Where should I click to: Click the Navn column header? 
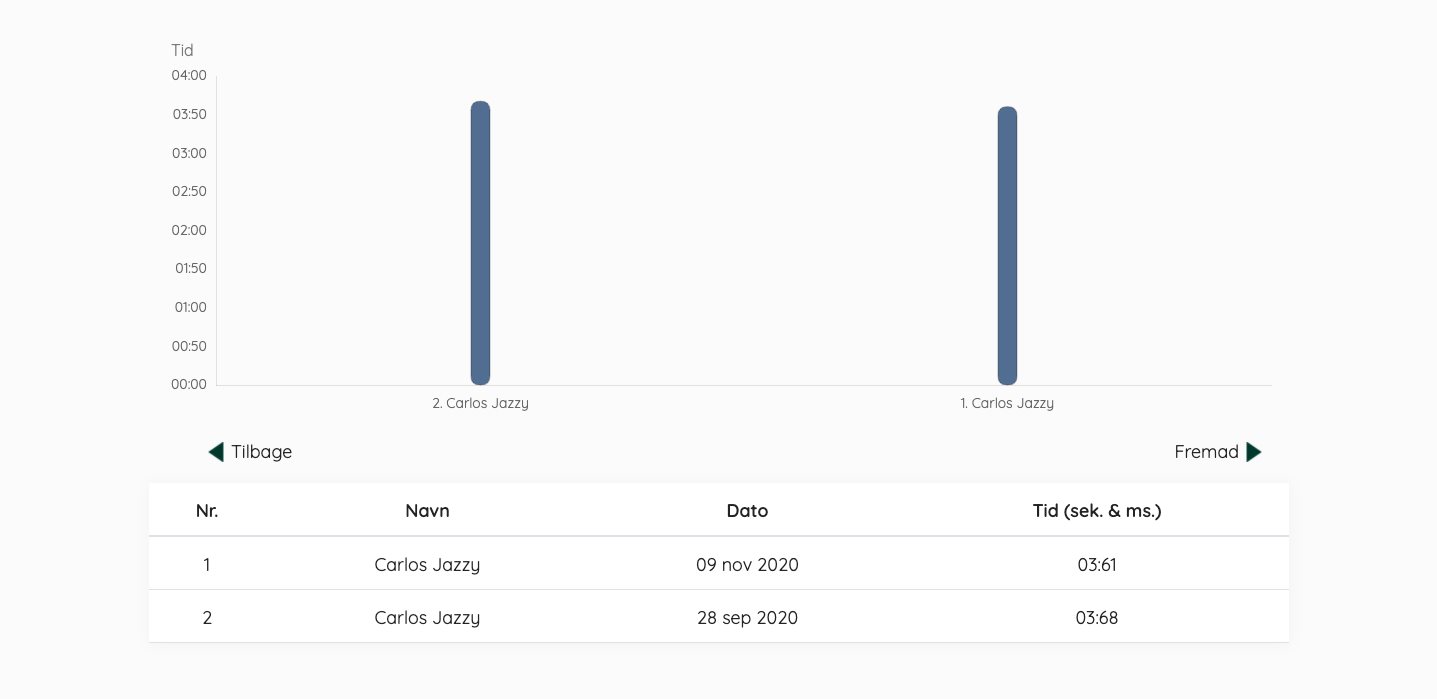click(427, 511)
